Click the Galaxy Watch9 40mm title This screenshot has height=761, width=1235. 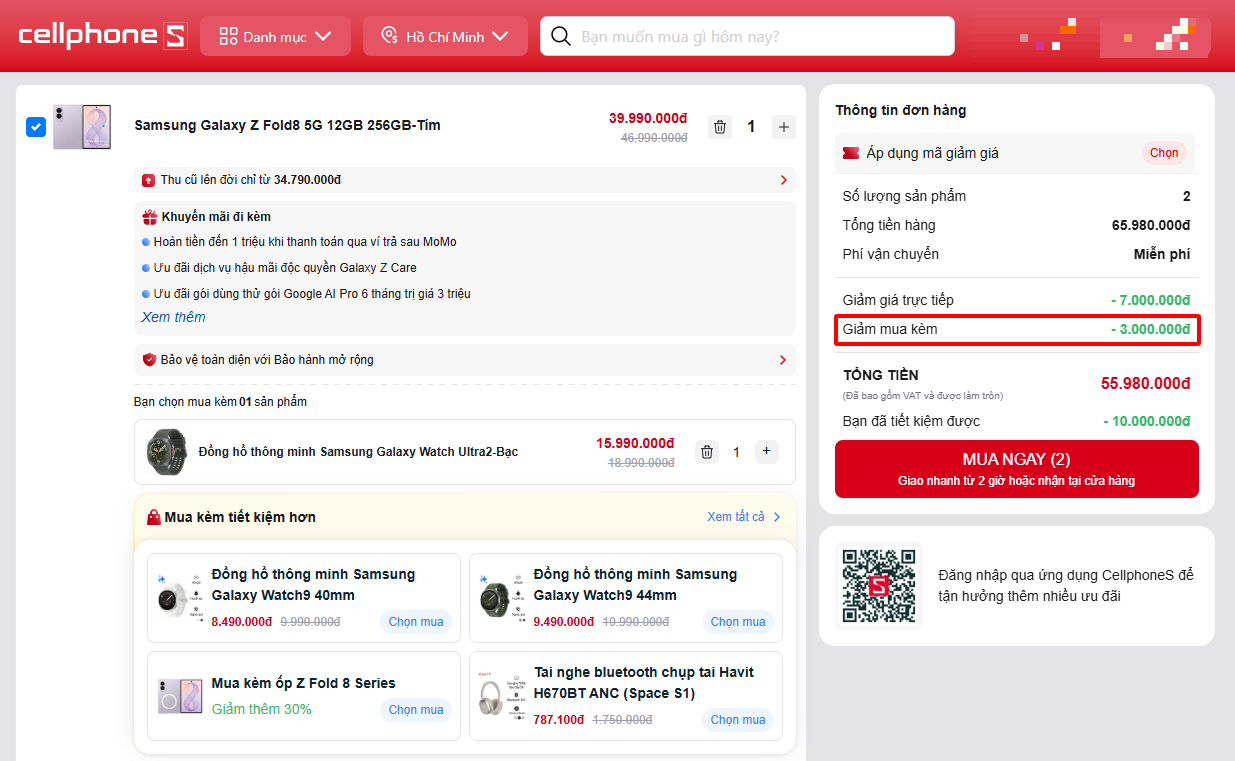point(313,585)
